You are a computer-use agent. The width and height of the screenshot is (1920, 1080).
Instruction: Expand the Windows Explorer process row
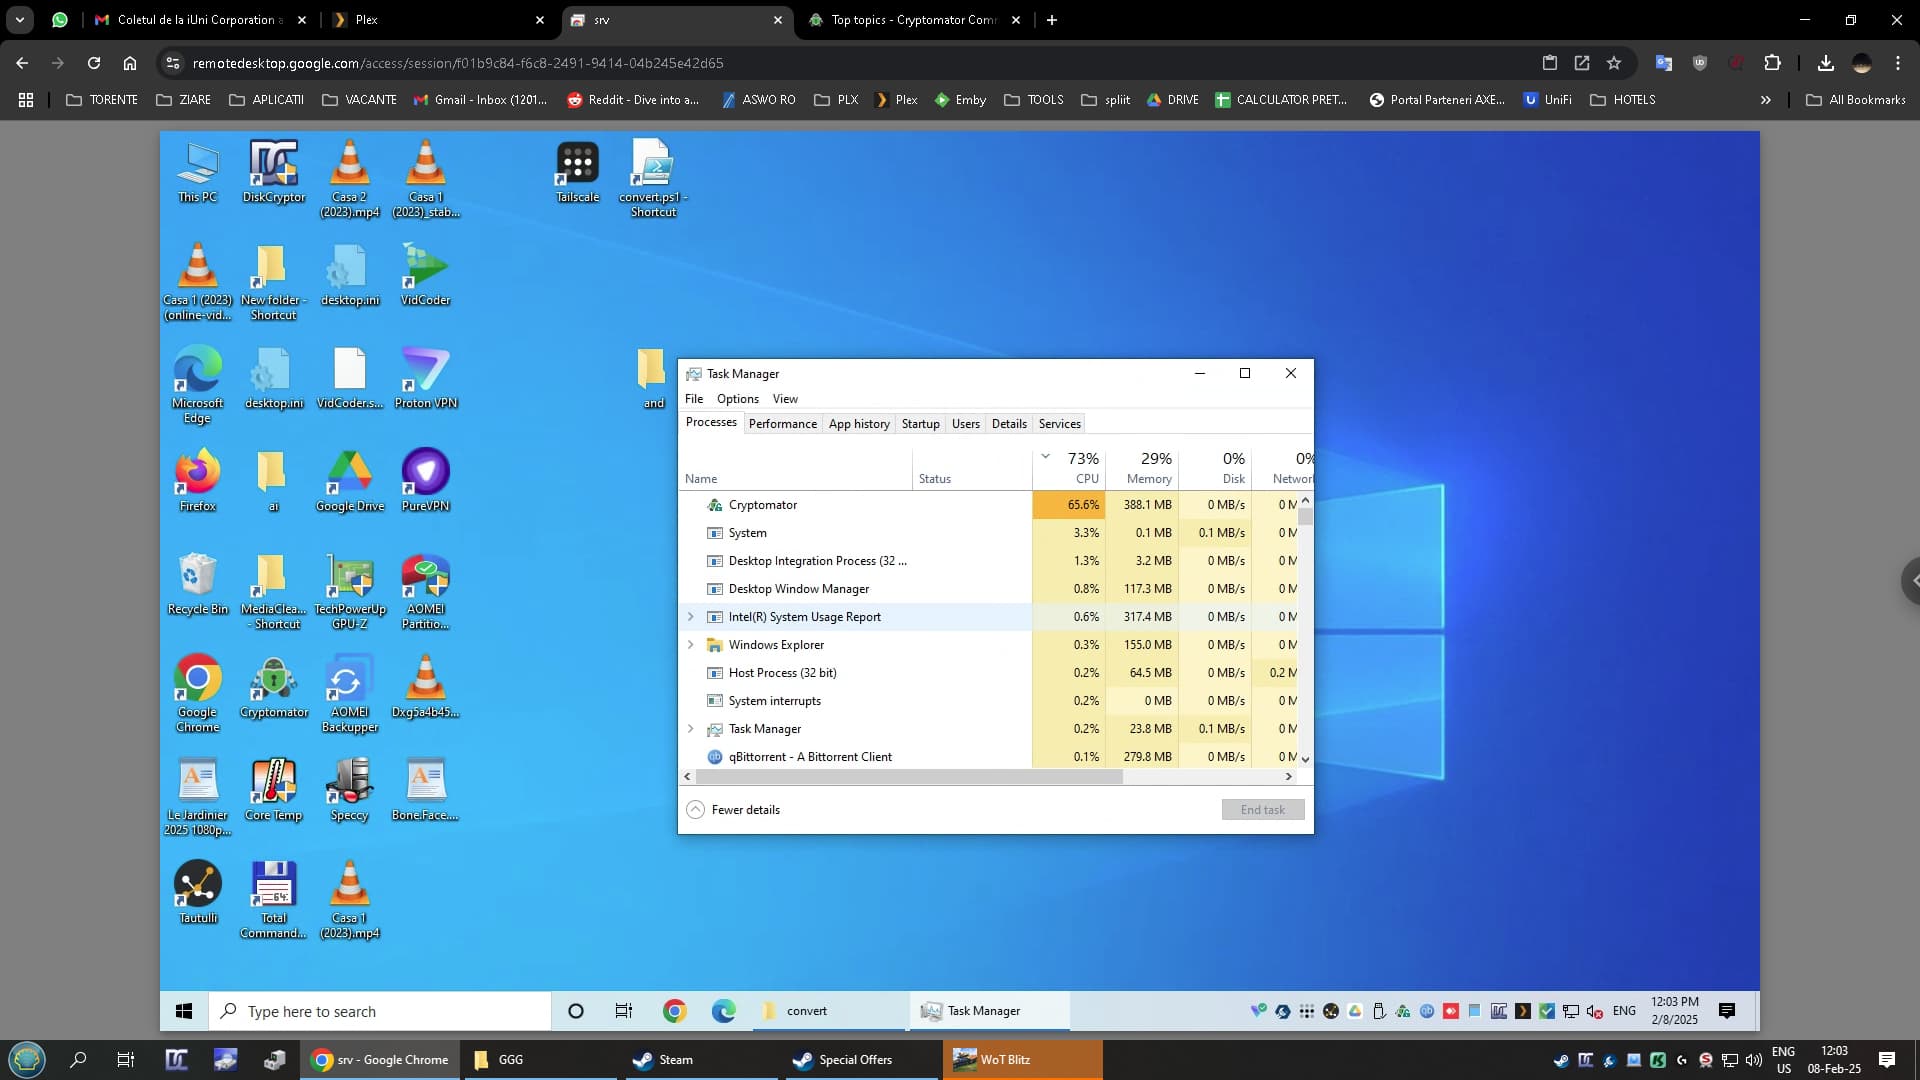point(691,645)
